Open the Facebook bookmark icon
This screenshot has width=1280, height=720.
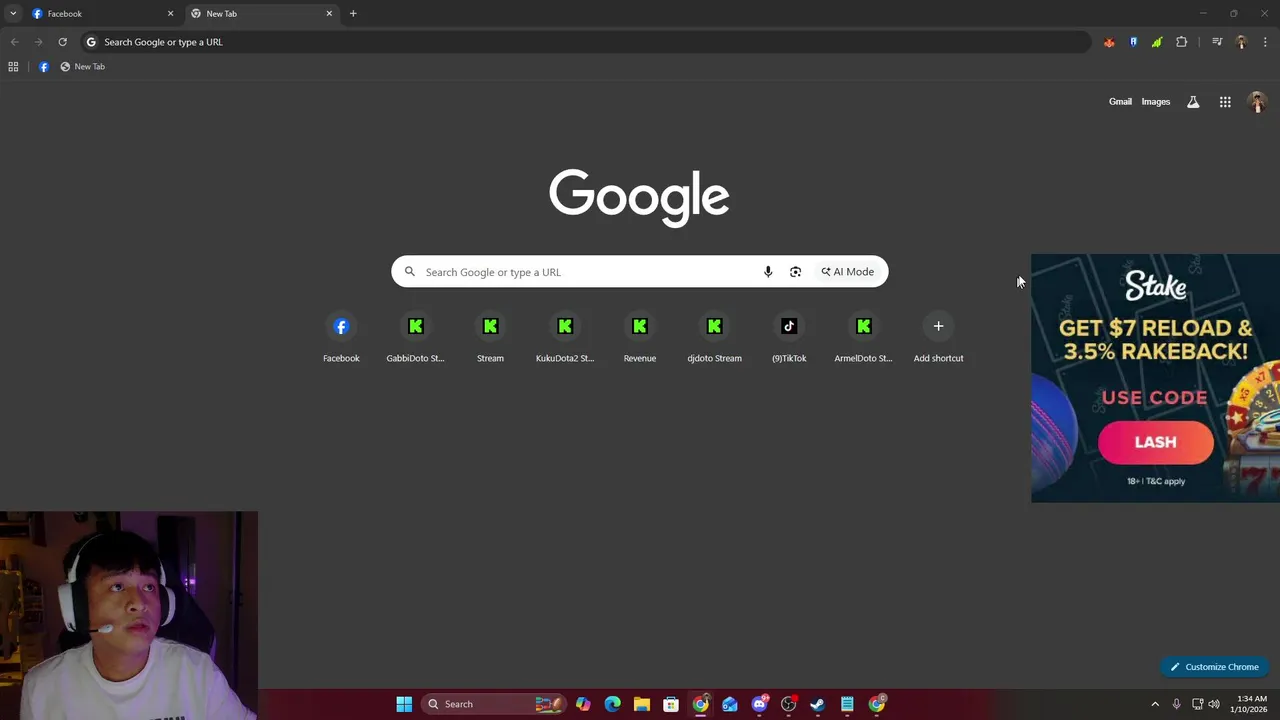tap(44, 67)
